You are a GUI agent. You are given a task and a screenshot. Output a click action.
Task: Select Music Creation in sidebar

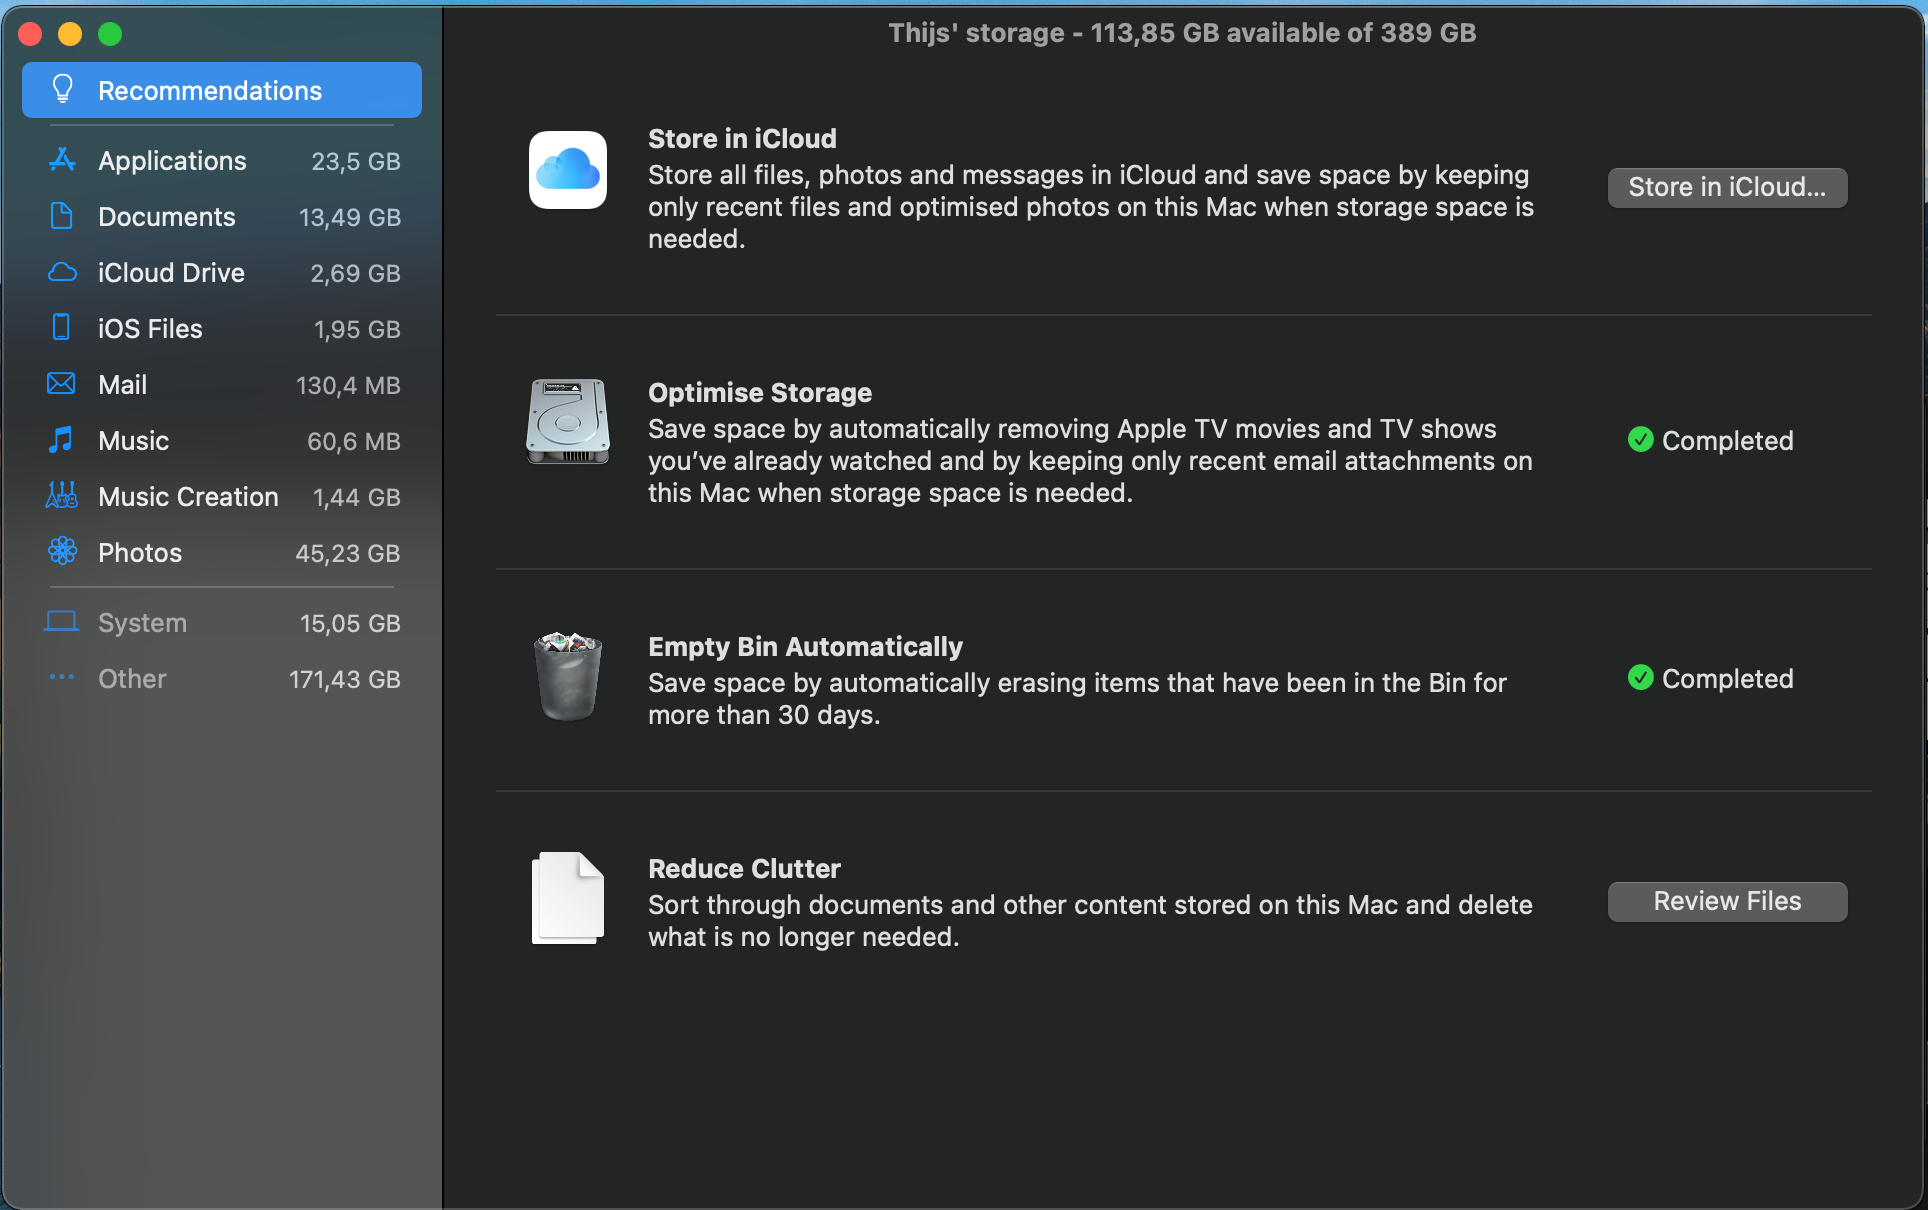click(x=188, y=497)
